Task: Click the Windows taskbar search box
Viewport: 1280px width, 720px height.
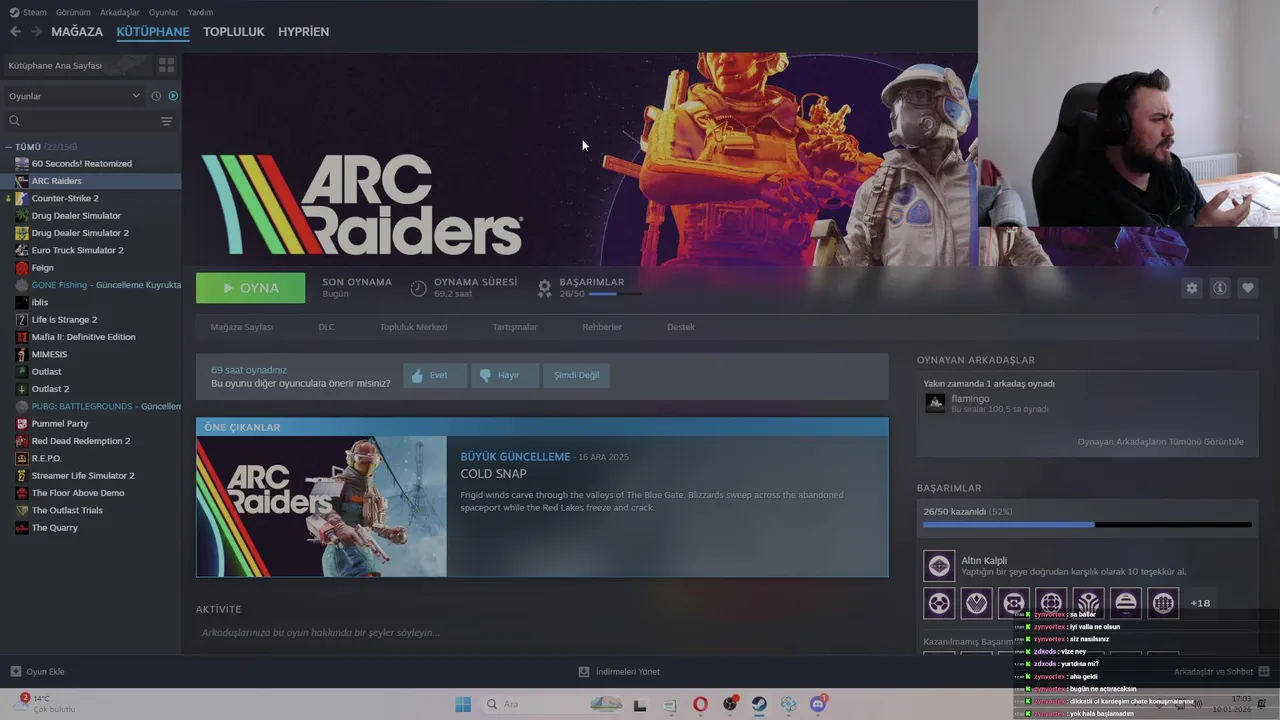Action: pyautogui.click(x=548, y=704)
